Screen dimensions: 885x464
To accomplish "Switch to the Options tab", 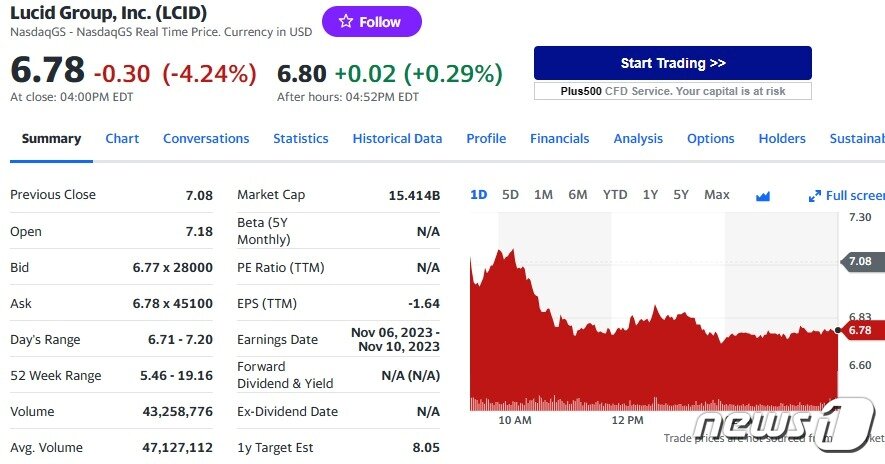I will pyautogui.click(x=710, y=139).
